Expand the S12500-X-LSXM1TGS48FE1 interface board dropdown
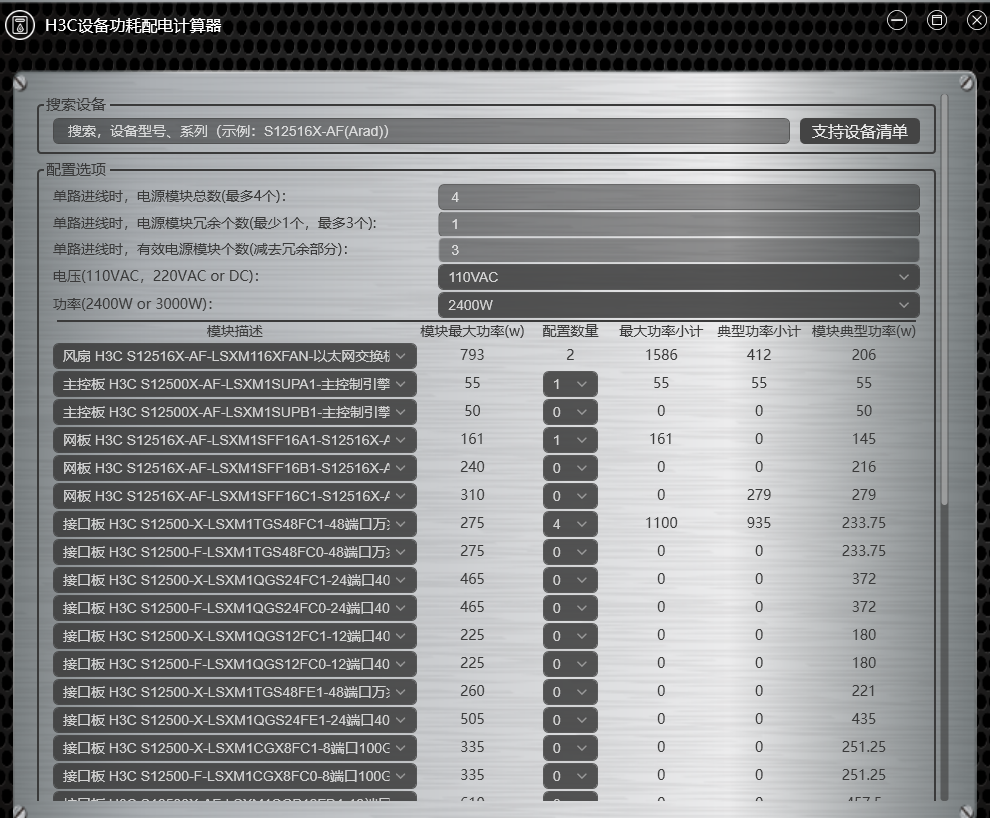The height and width of the screenshot is (818, 990). tap(235, 692)
